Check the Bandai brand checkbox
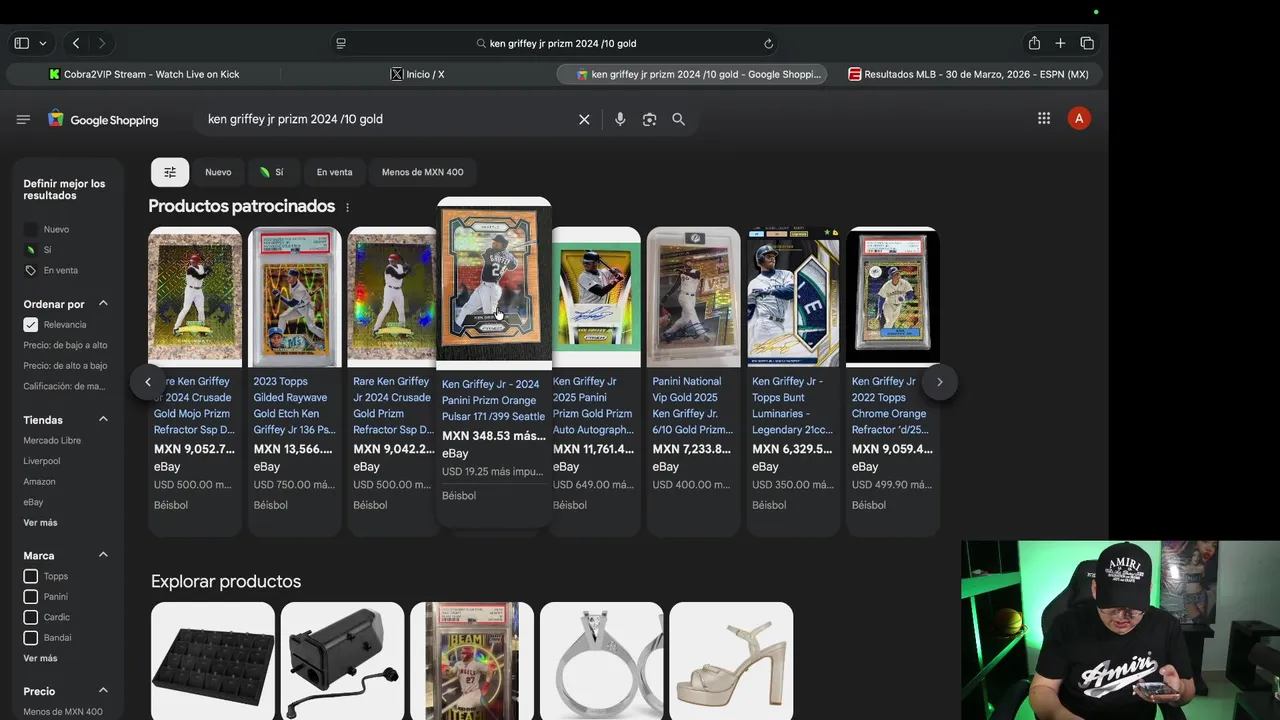 31,638
